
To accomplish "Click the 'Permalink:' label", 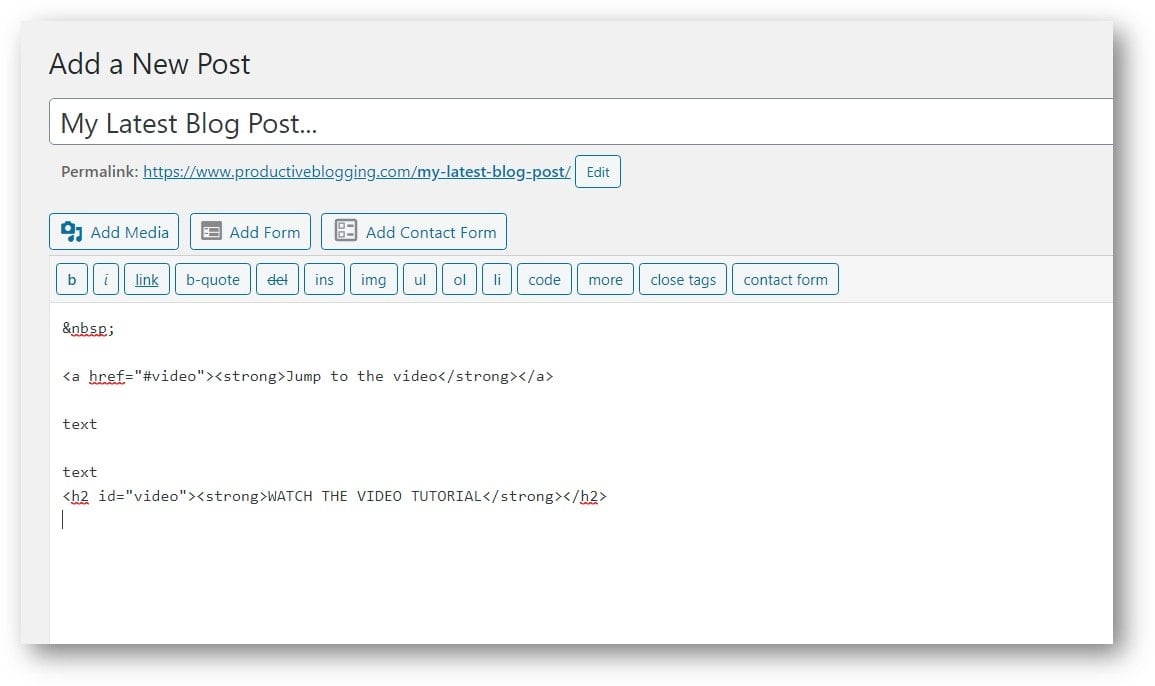I will click(x=99, y=172).
